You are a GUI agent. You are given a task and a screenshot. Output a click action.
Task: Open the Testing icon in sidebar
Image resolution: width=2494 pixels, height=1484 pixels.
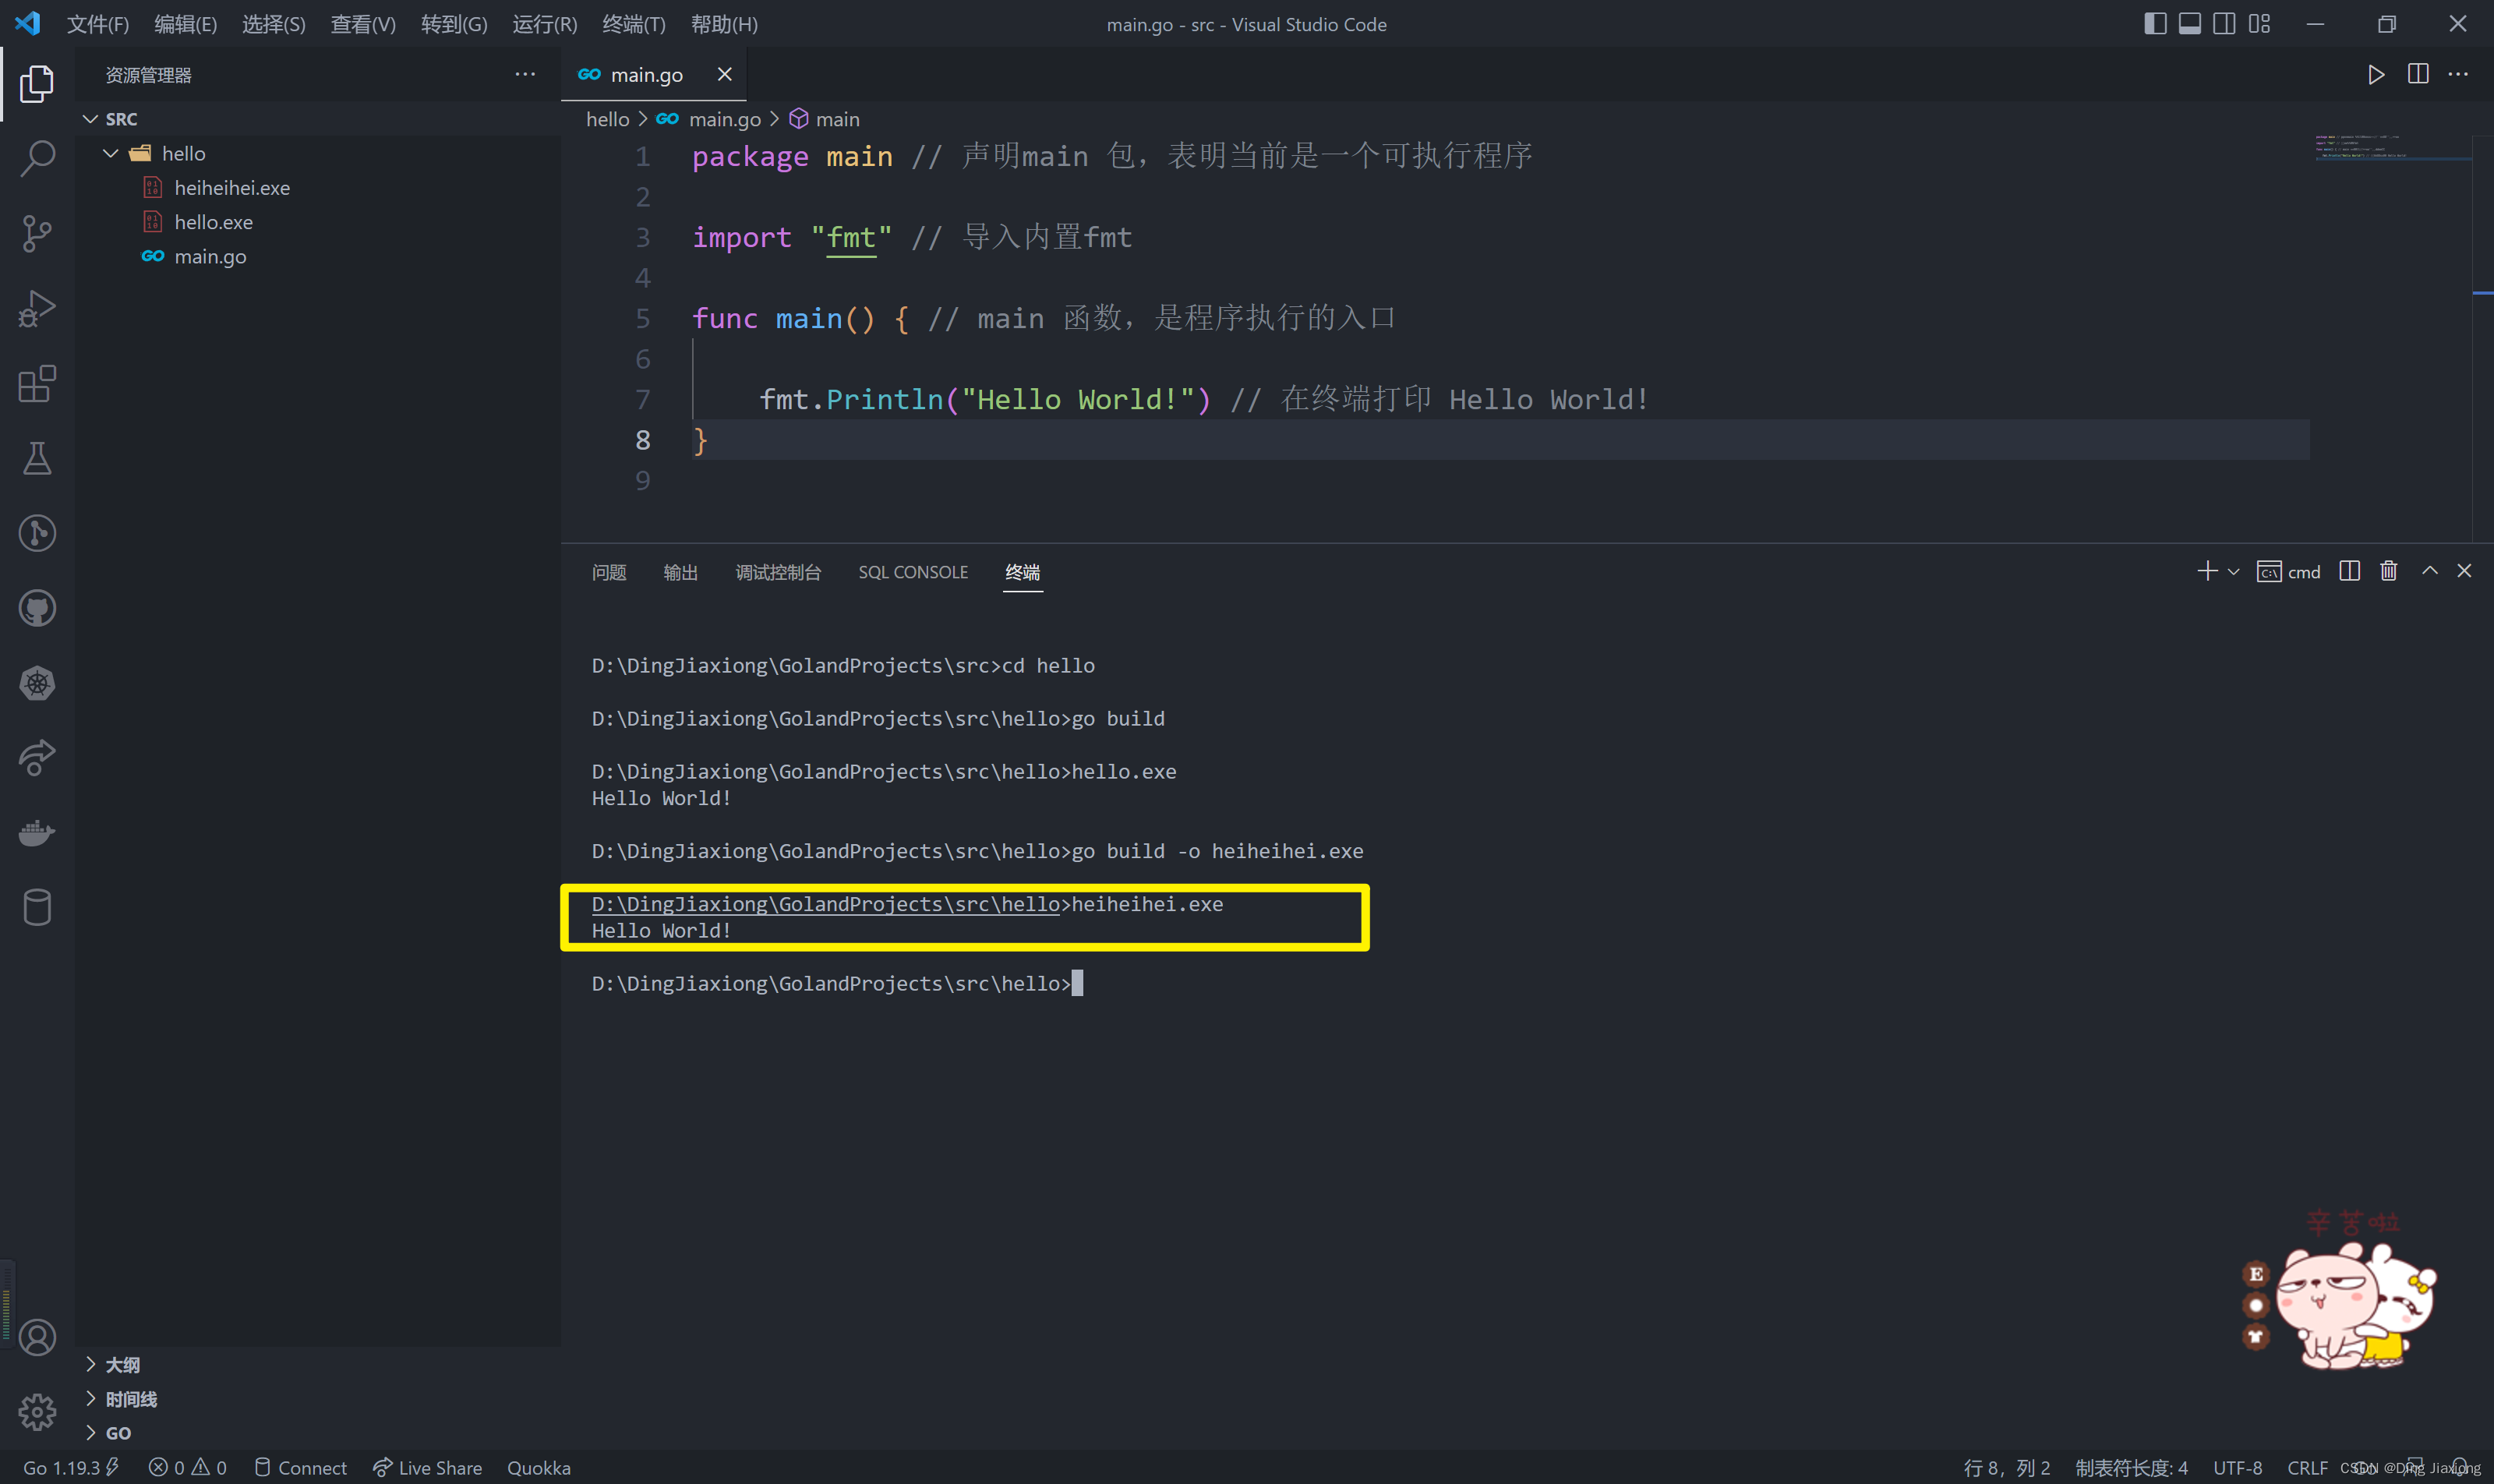(39, 458)
